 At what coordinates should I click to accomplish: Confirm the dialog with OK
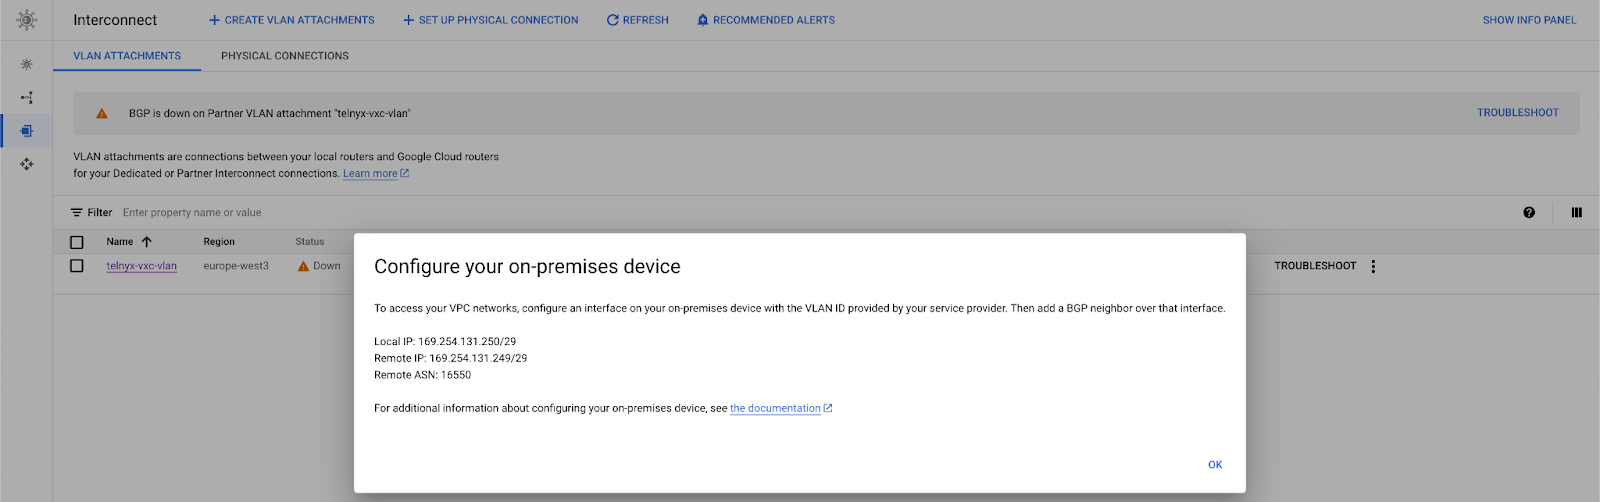pos(1215,465)
